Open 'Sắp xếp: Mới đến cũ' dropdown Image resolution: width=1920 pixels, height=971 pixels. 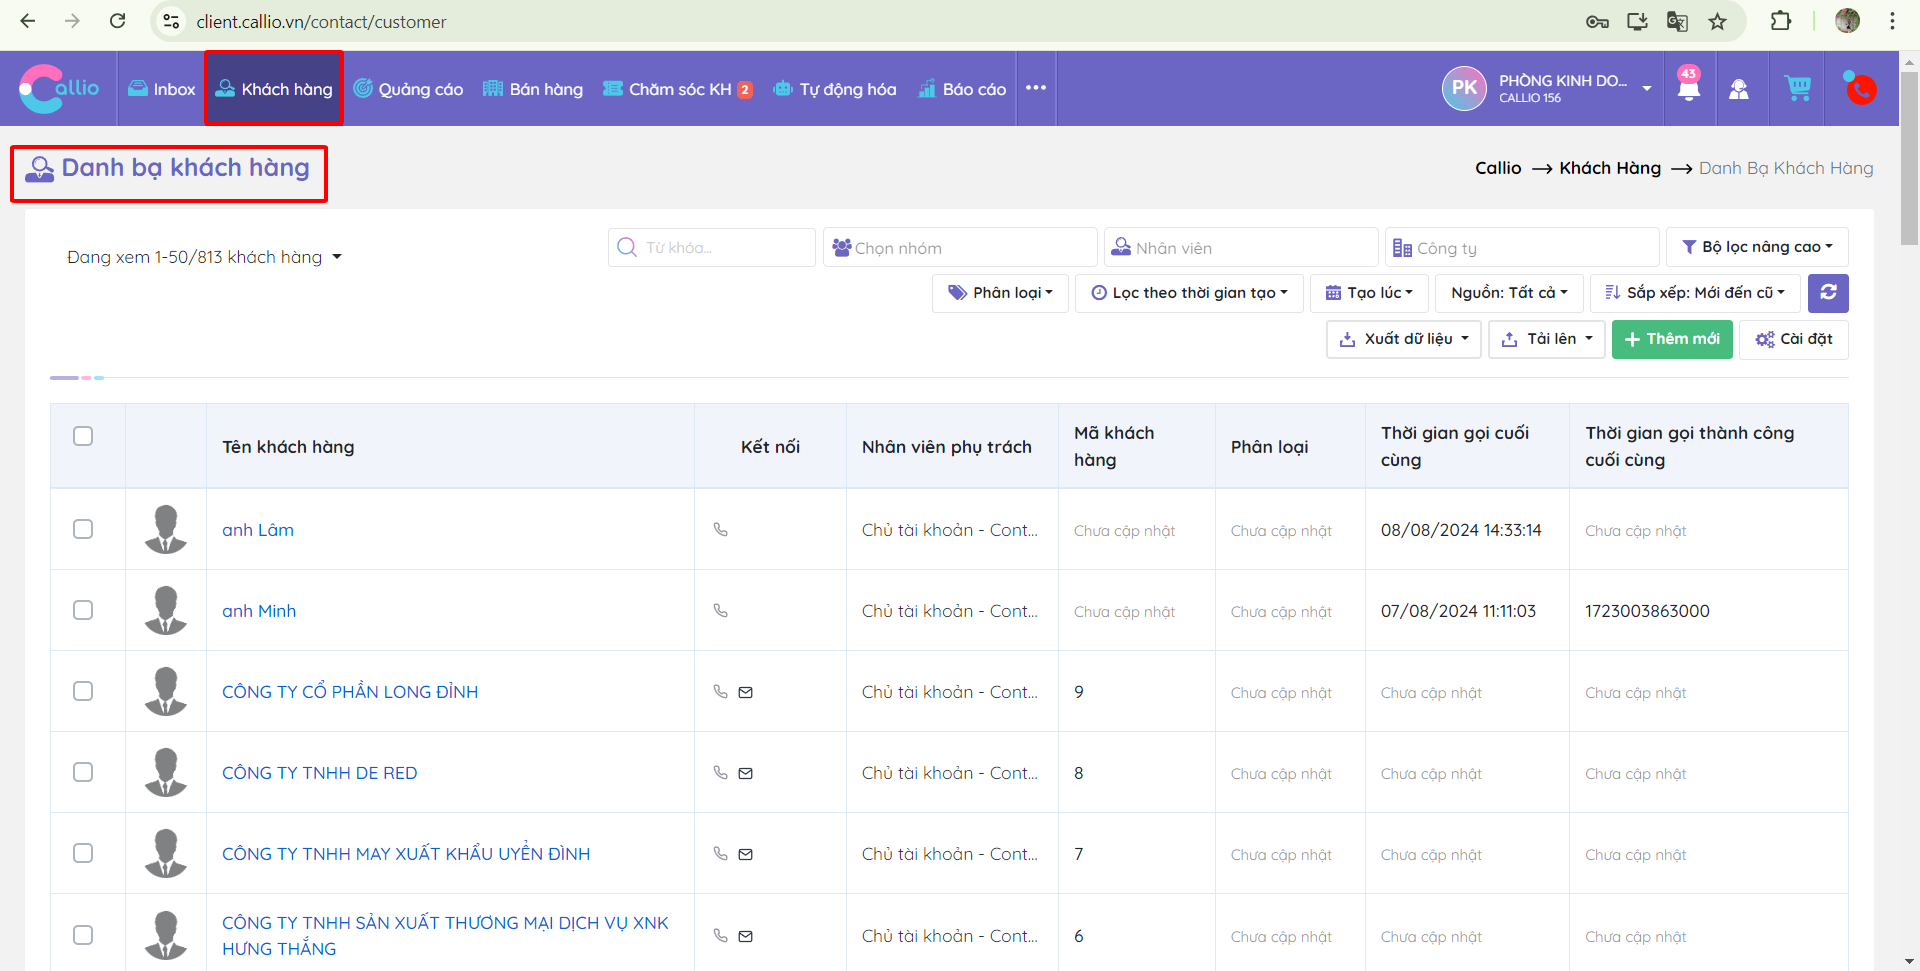click(x=1695, y=293)
